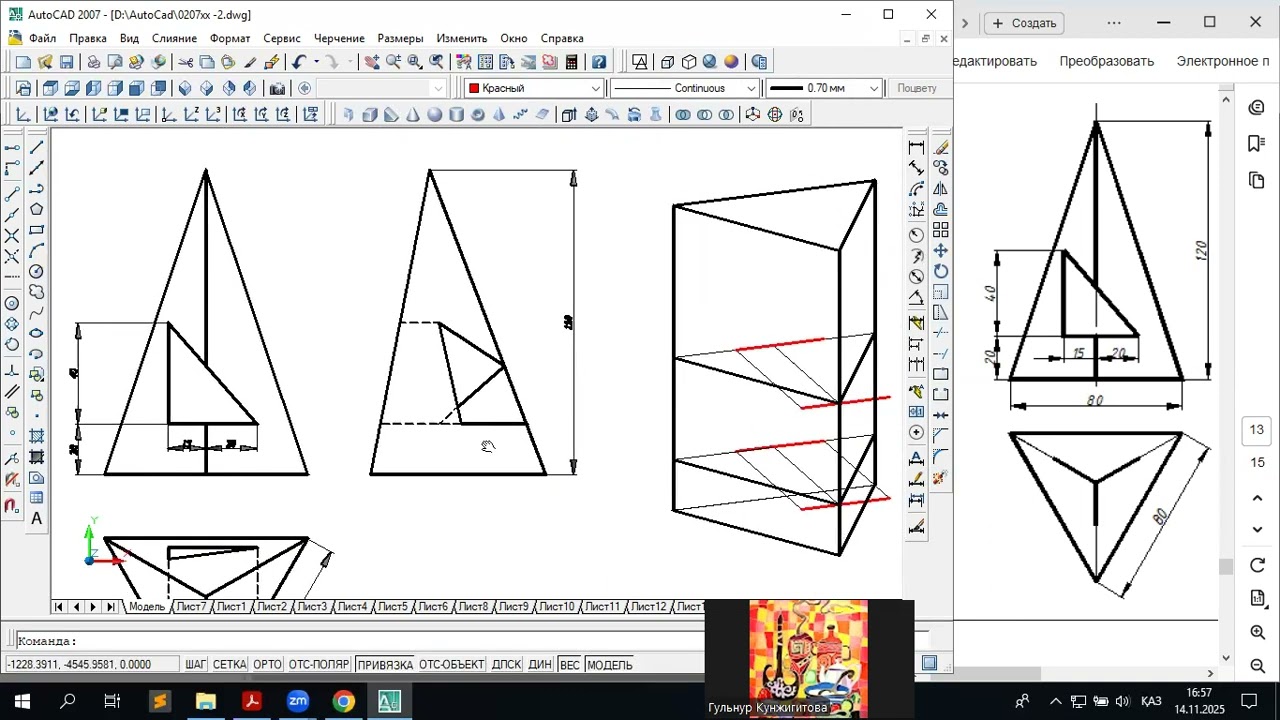1280x720 pixels.
Task: Select the Cone solid tool
Action: coord(413,115)
